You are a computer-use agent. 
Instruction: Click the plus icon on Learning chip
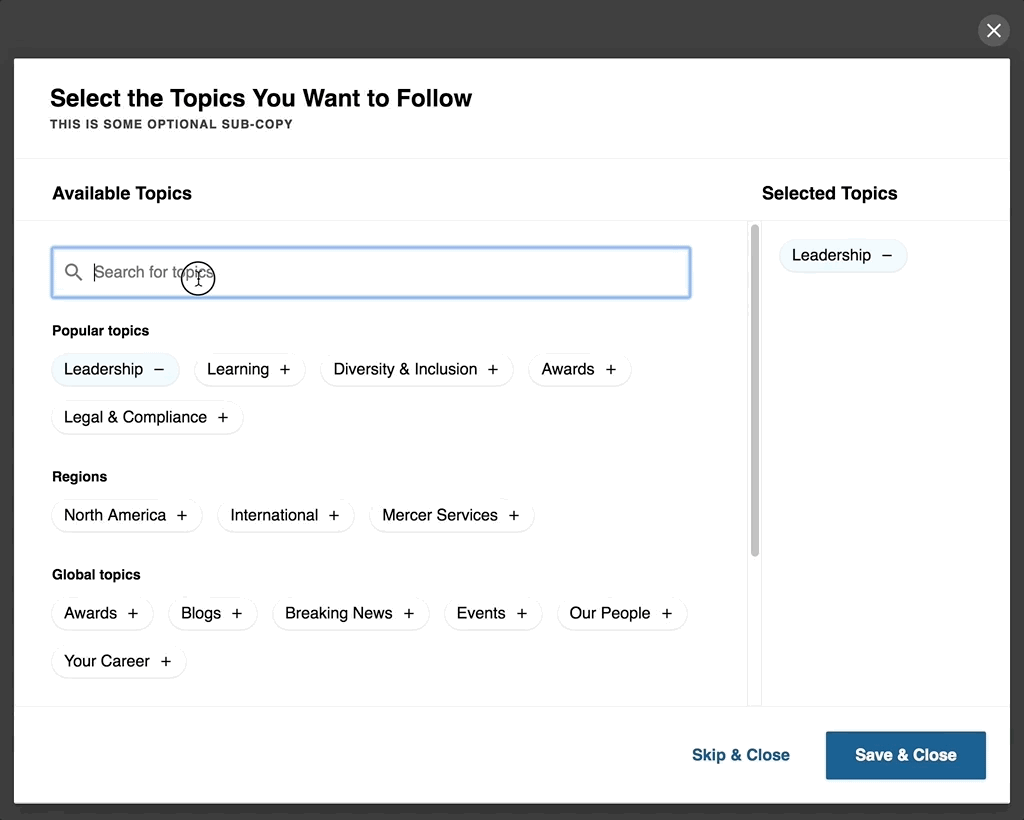285,370
